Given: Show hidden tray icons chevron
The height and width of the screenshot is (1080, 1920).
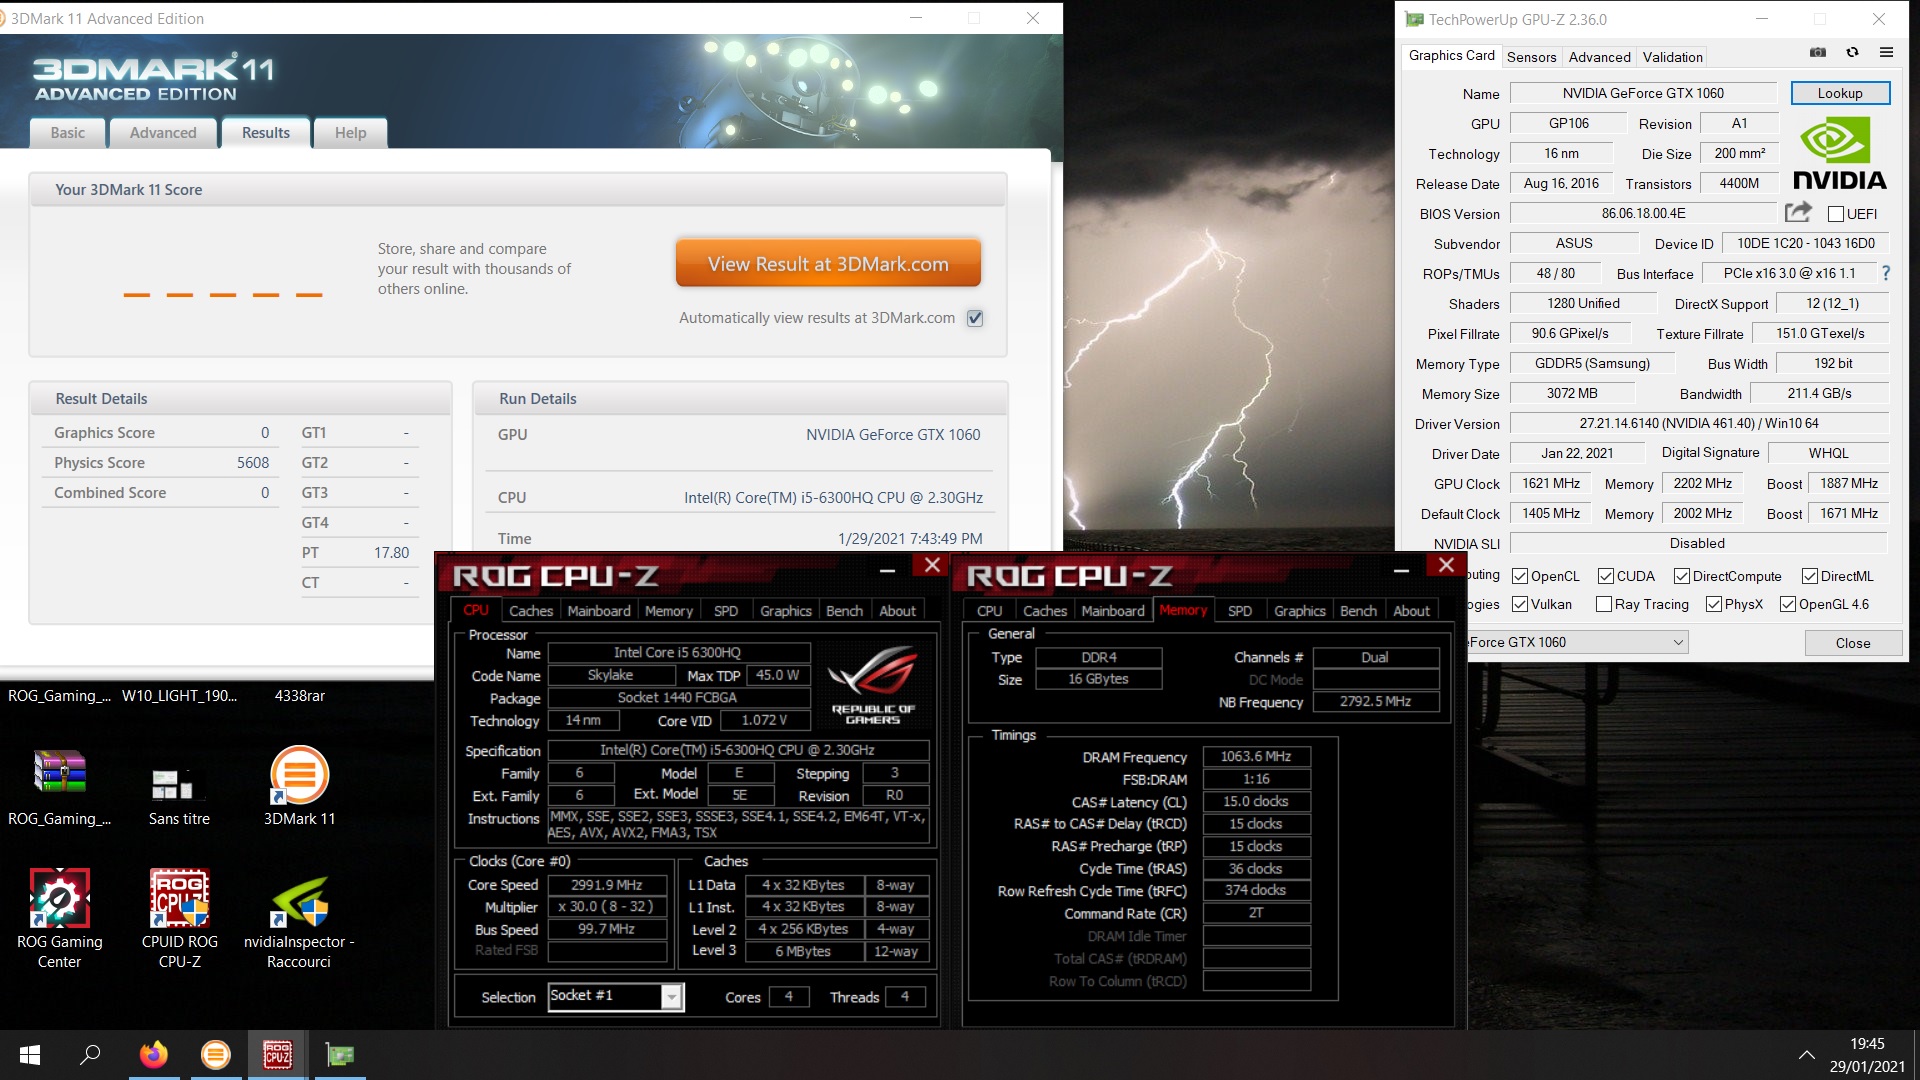Looking at the screenshot, I should 1806,1055.
